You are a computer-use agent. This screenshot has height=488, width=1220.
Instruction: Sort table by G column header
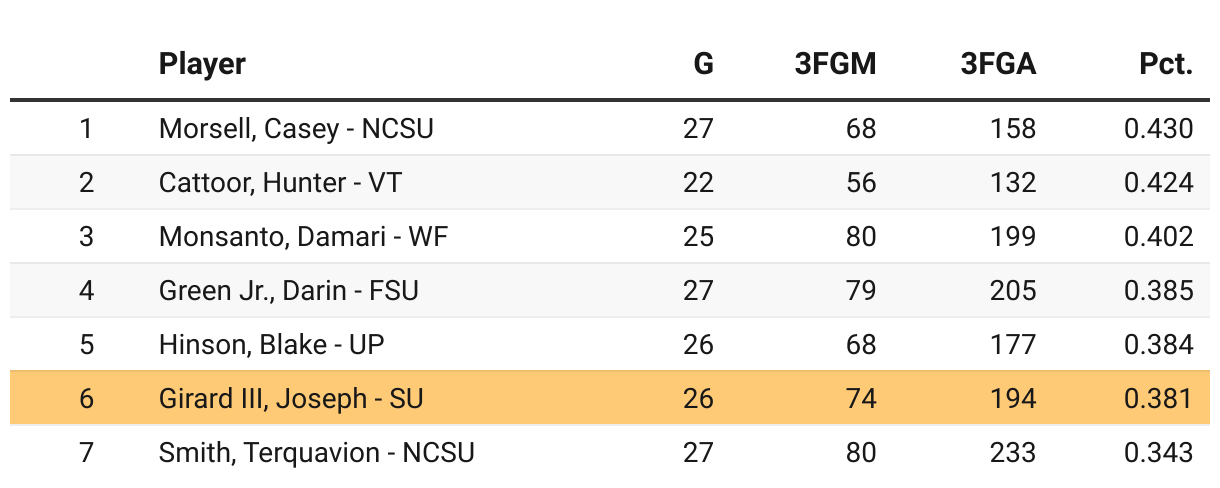point(703,65)
